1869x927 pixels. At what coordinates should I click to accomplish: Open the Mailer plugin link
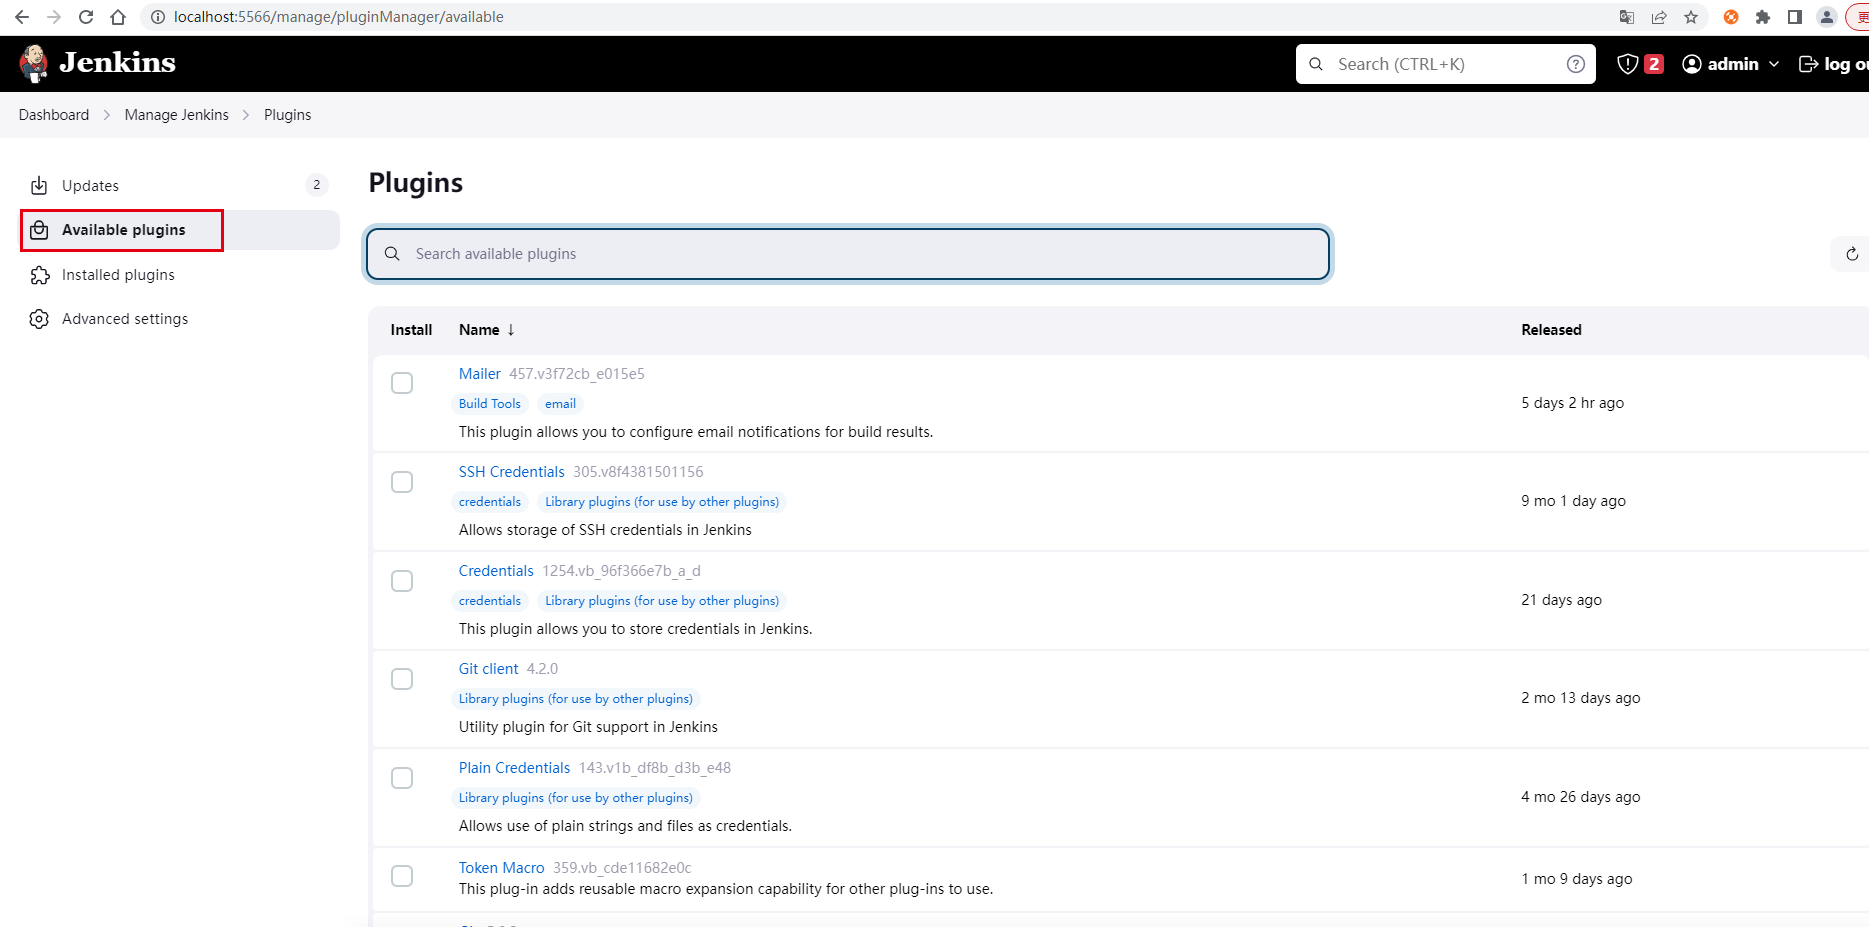pyautogui.click(x=480, y=374)
